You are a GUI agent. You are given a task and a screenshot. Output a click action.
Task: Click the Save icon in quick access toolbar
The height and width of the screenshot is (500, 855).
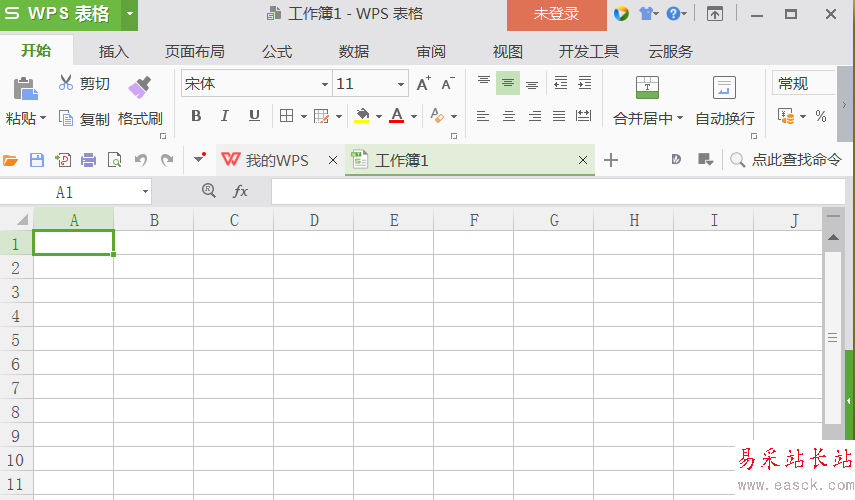[37, 160]
